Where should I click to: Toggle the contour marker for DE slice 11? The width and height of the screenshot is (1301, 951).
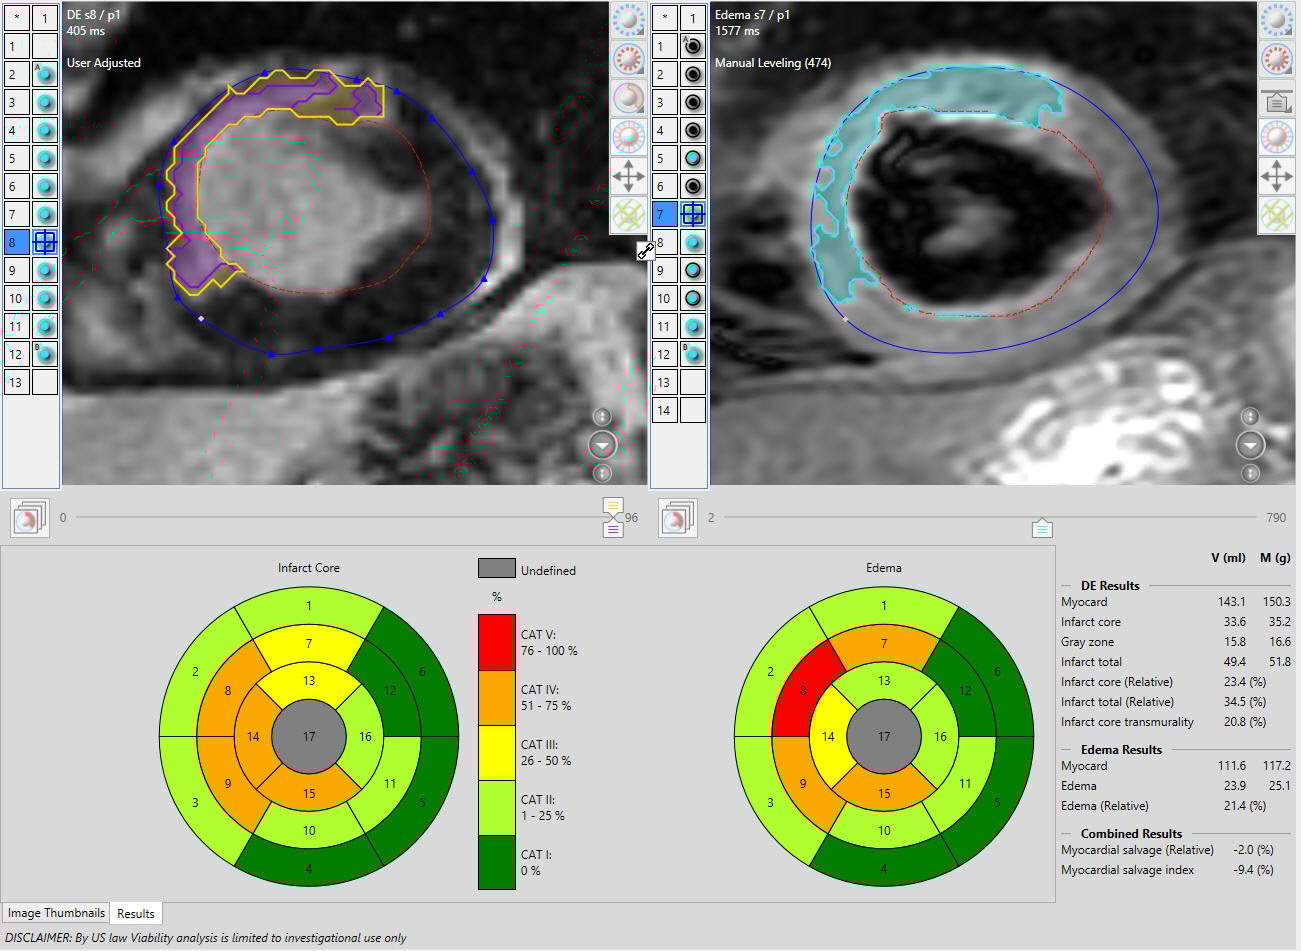45,326
